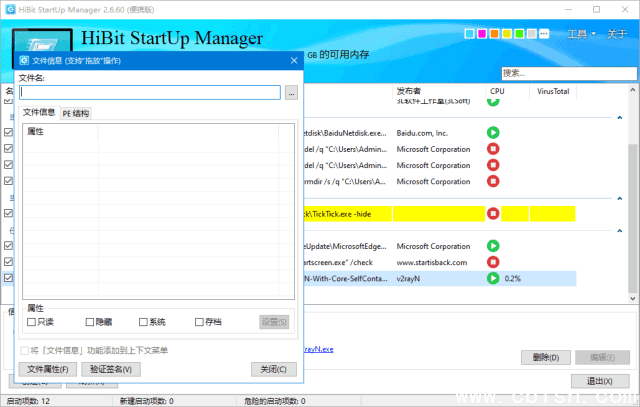Pick the magenta color swatch

coord(482,34)
